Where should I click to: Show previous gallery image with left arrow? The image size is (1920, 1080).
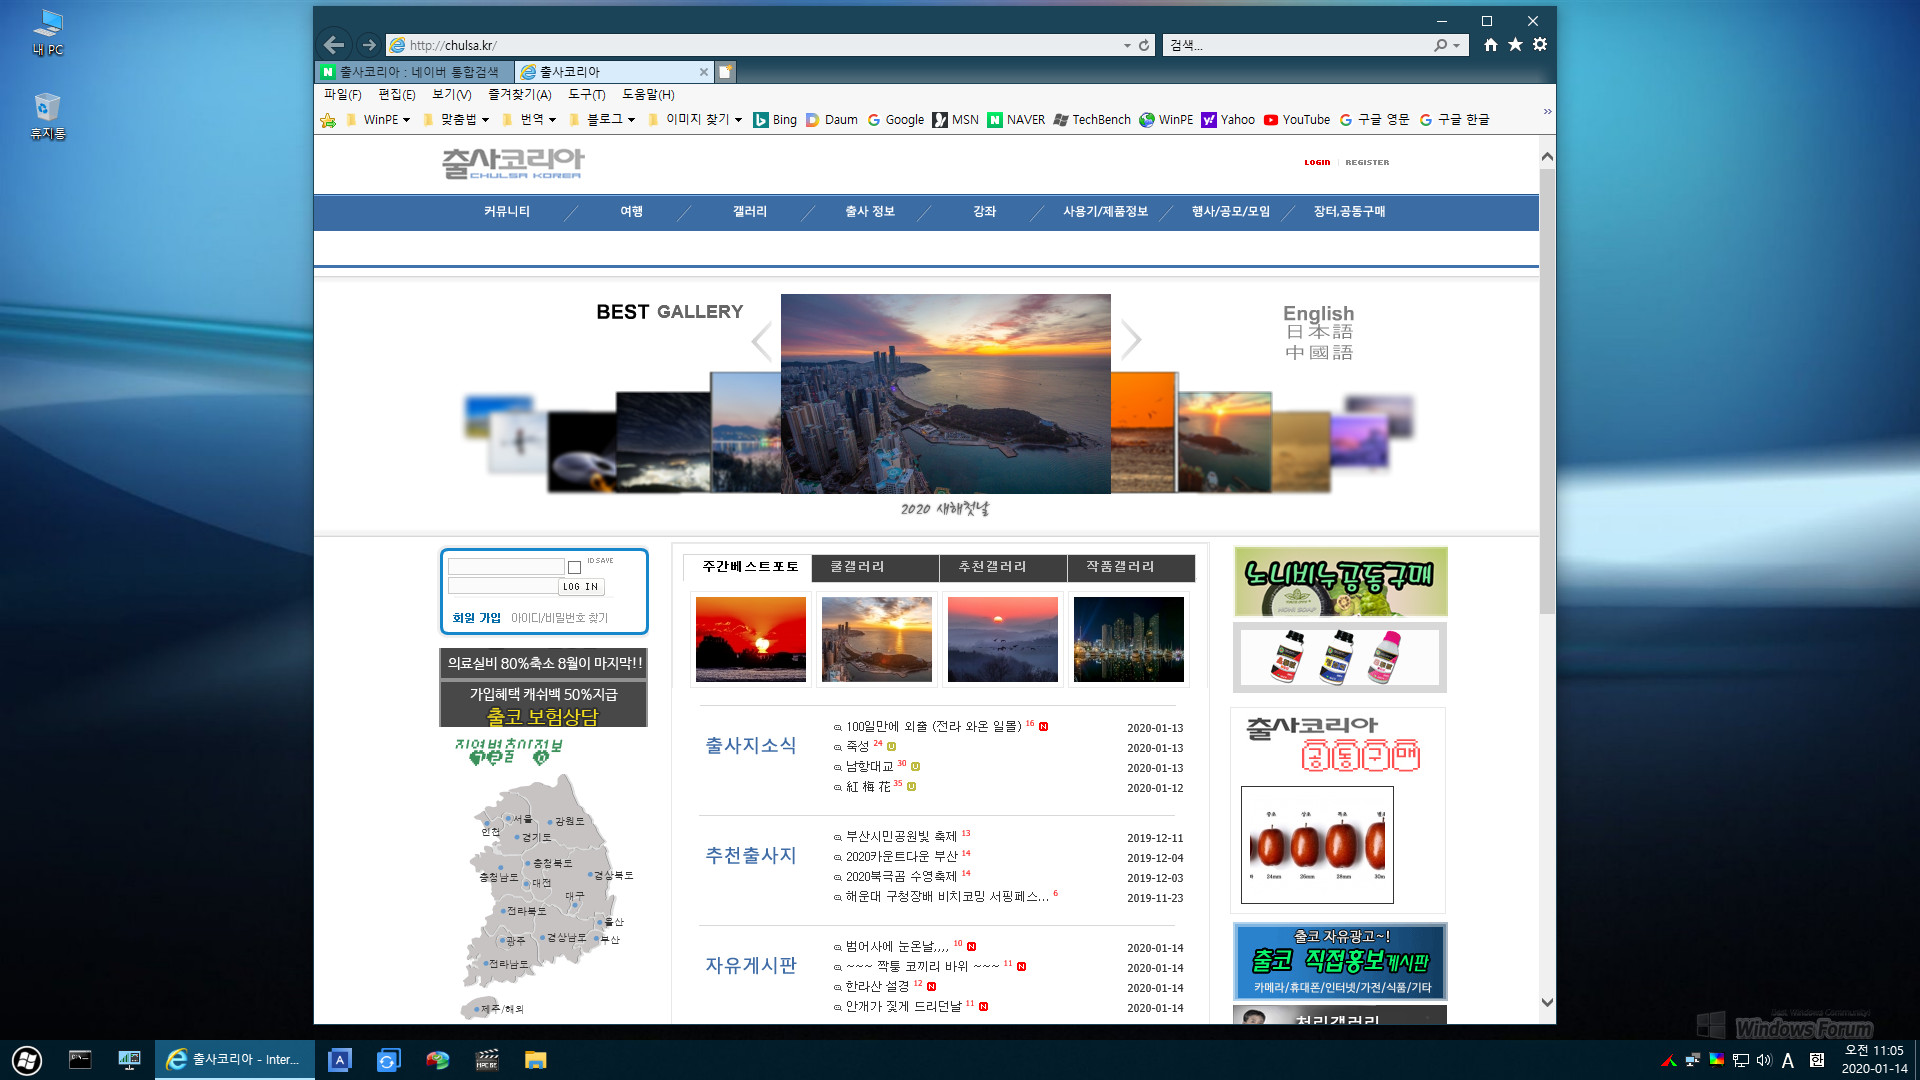coord(762,342)
